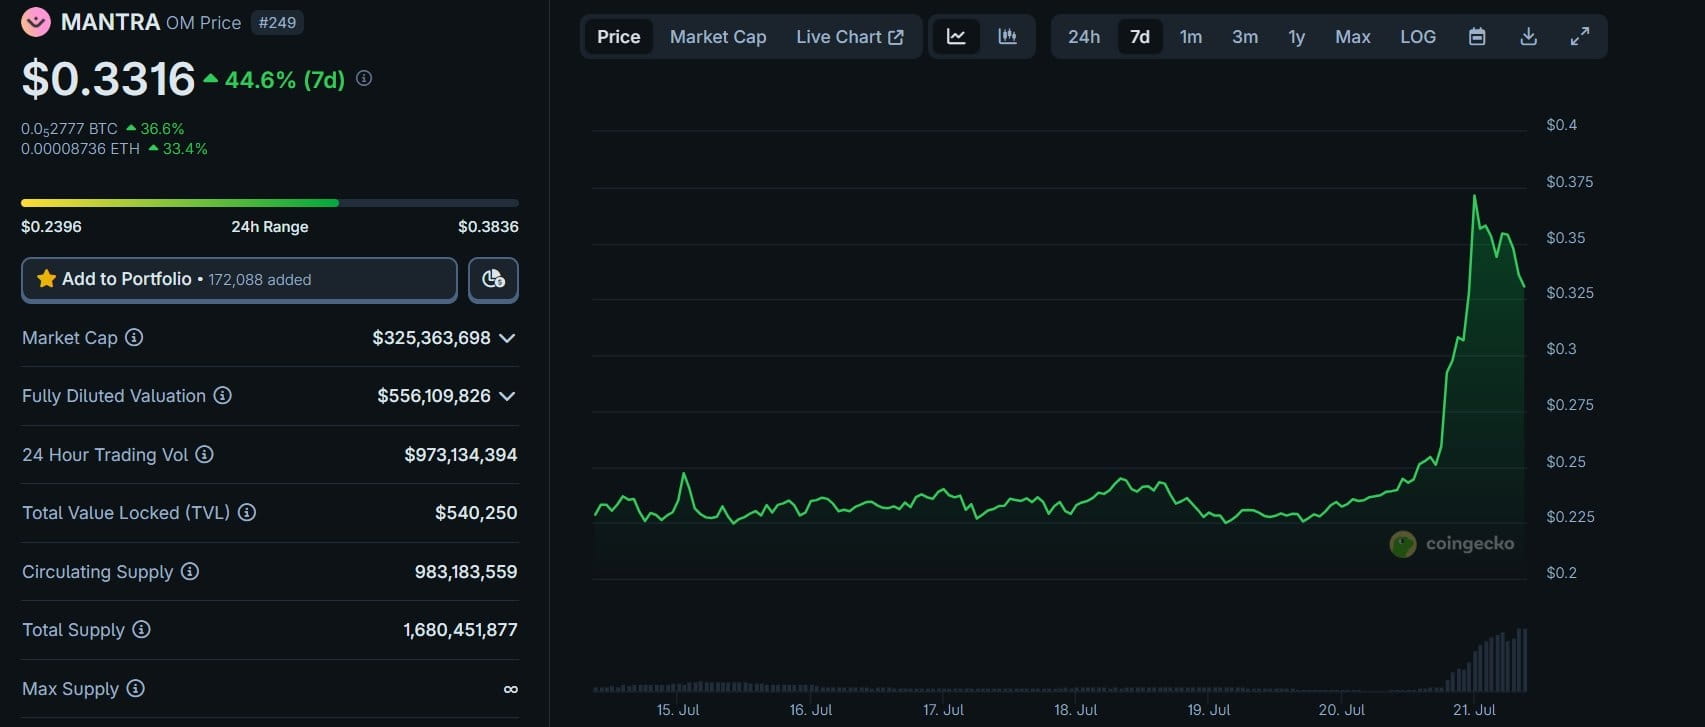Select the 24h time range
This screenshot has height=727, width=1705.
coord(1084,37)
